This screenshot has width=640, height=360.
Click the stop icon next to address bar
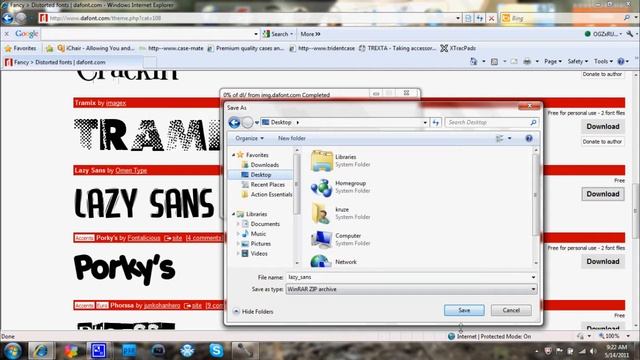click(x=491, y=18)
